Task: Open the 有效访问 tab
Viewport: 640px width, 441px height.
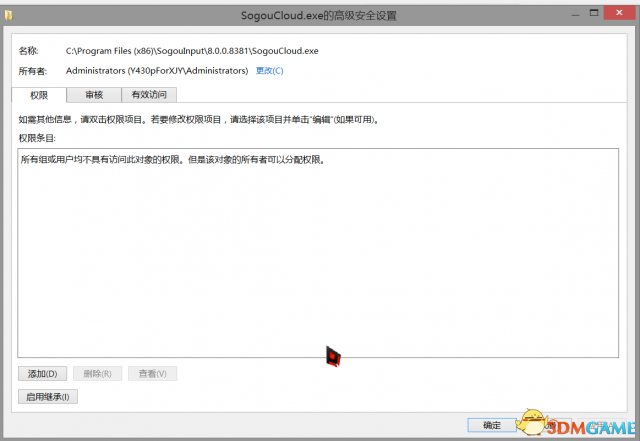Action: 149,95
